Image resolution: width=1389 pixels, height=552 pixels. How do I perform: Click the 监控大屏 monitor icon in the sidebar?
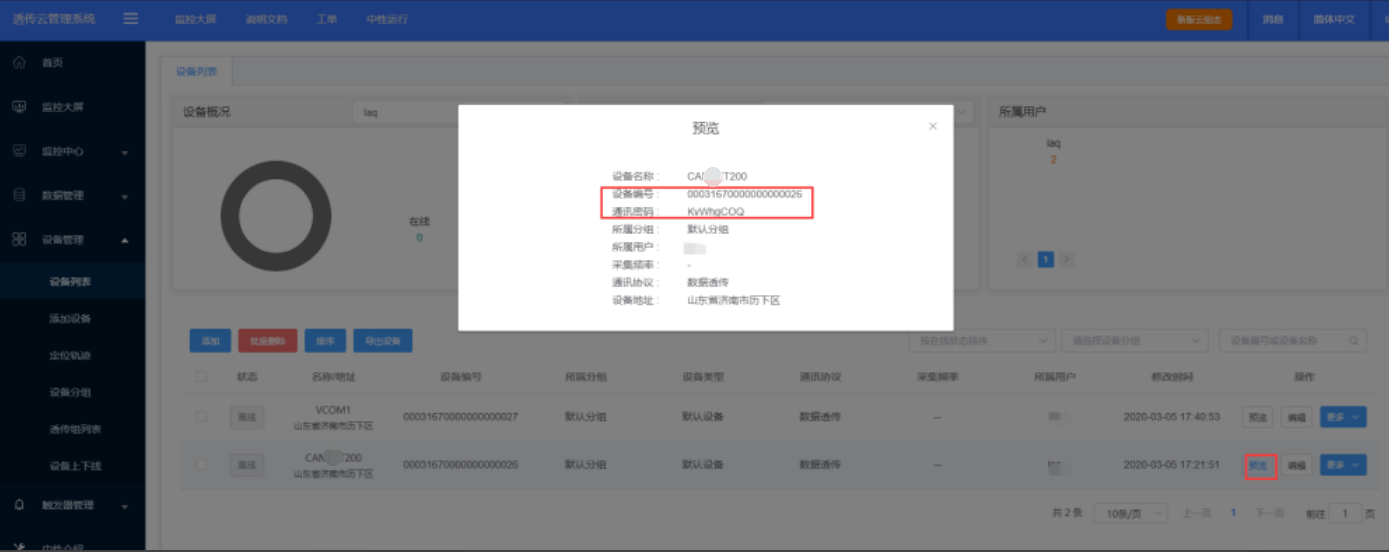click(19, 107)
